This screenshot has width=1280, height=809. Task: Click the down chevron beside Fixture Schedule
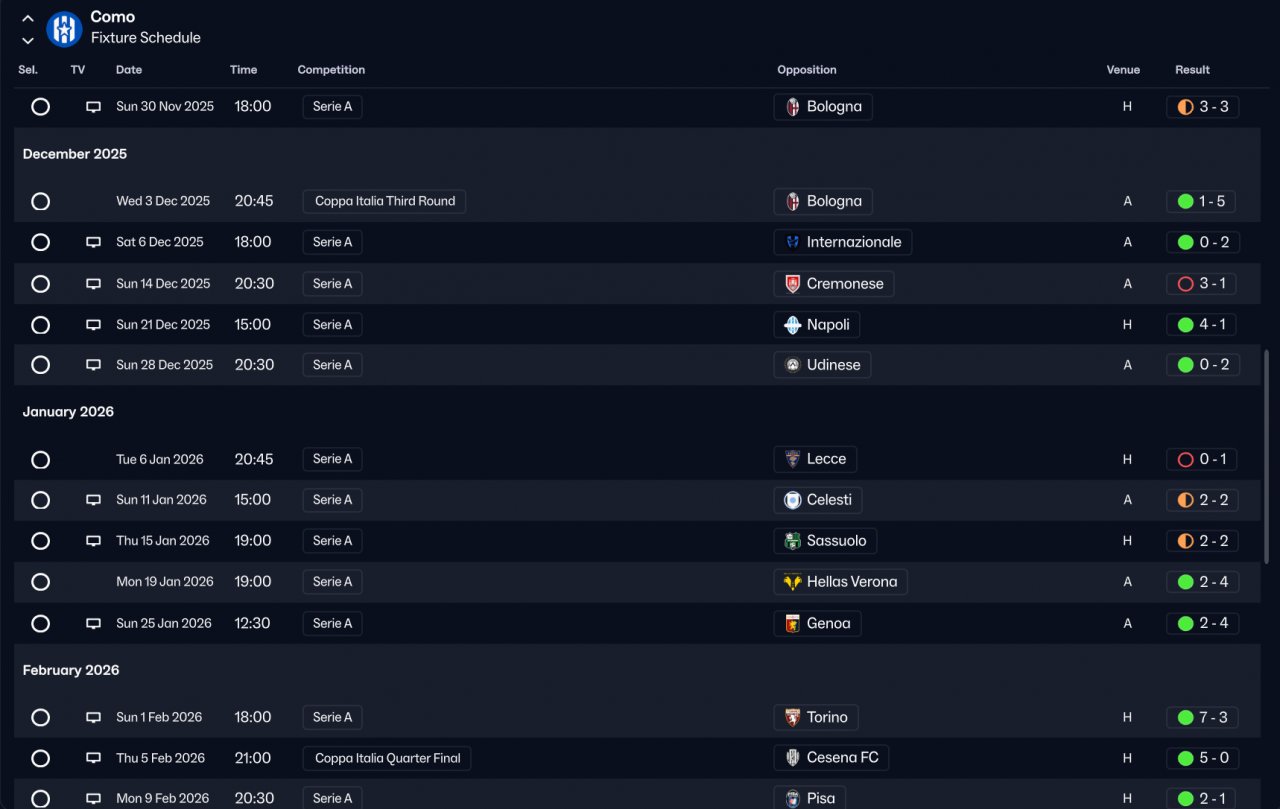pyautogui.click(x=28, y=40)
